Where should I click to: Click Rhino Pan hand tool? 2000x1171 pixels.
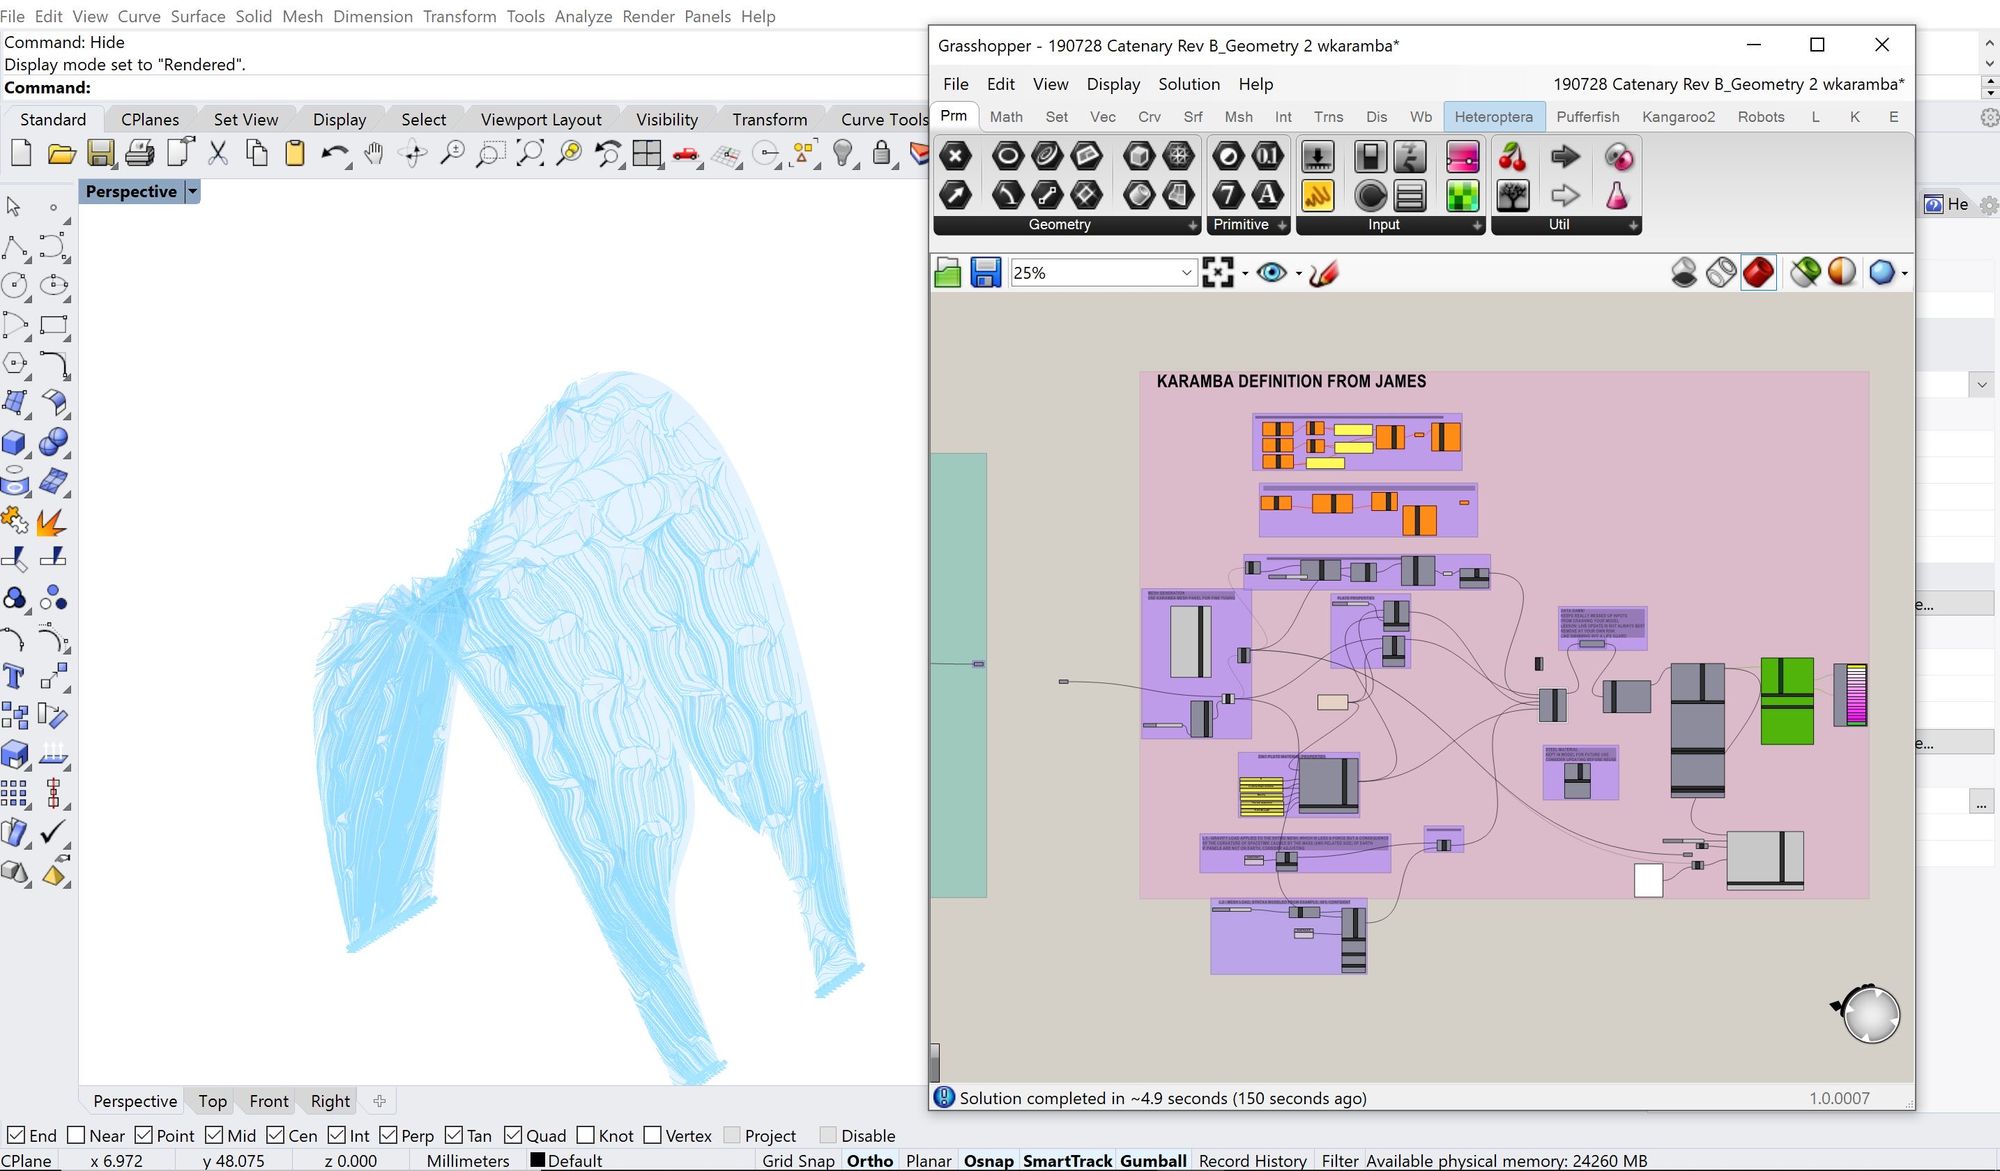(x=374, y=154)
